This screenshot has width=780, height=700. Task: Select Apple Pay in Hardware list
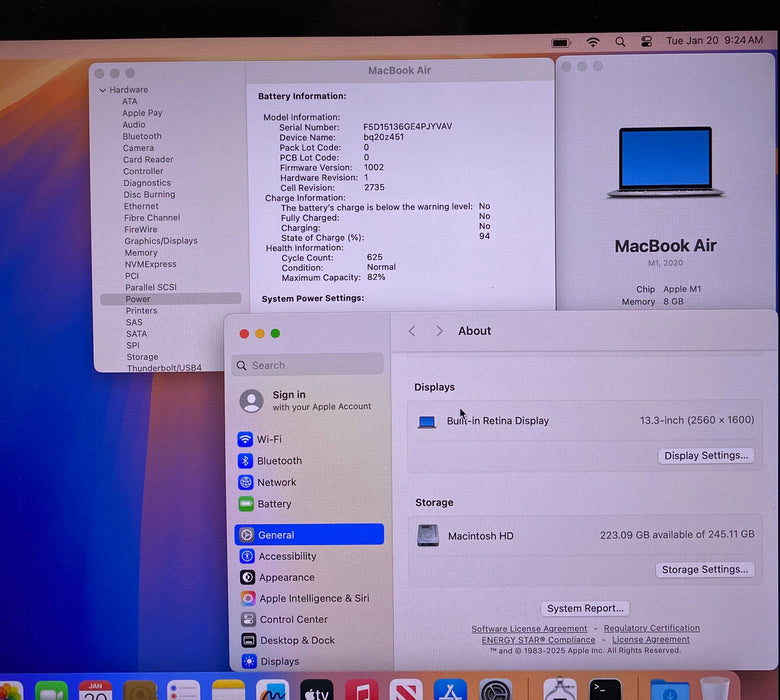(x=142, y=113)
